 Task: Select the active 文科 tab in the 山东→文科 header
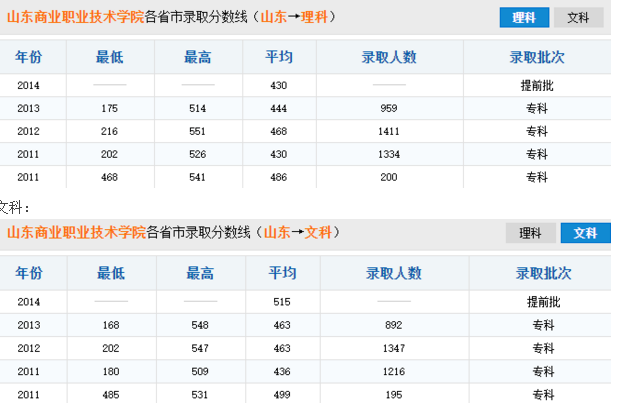[585, 233]
